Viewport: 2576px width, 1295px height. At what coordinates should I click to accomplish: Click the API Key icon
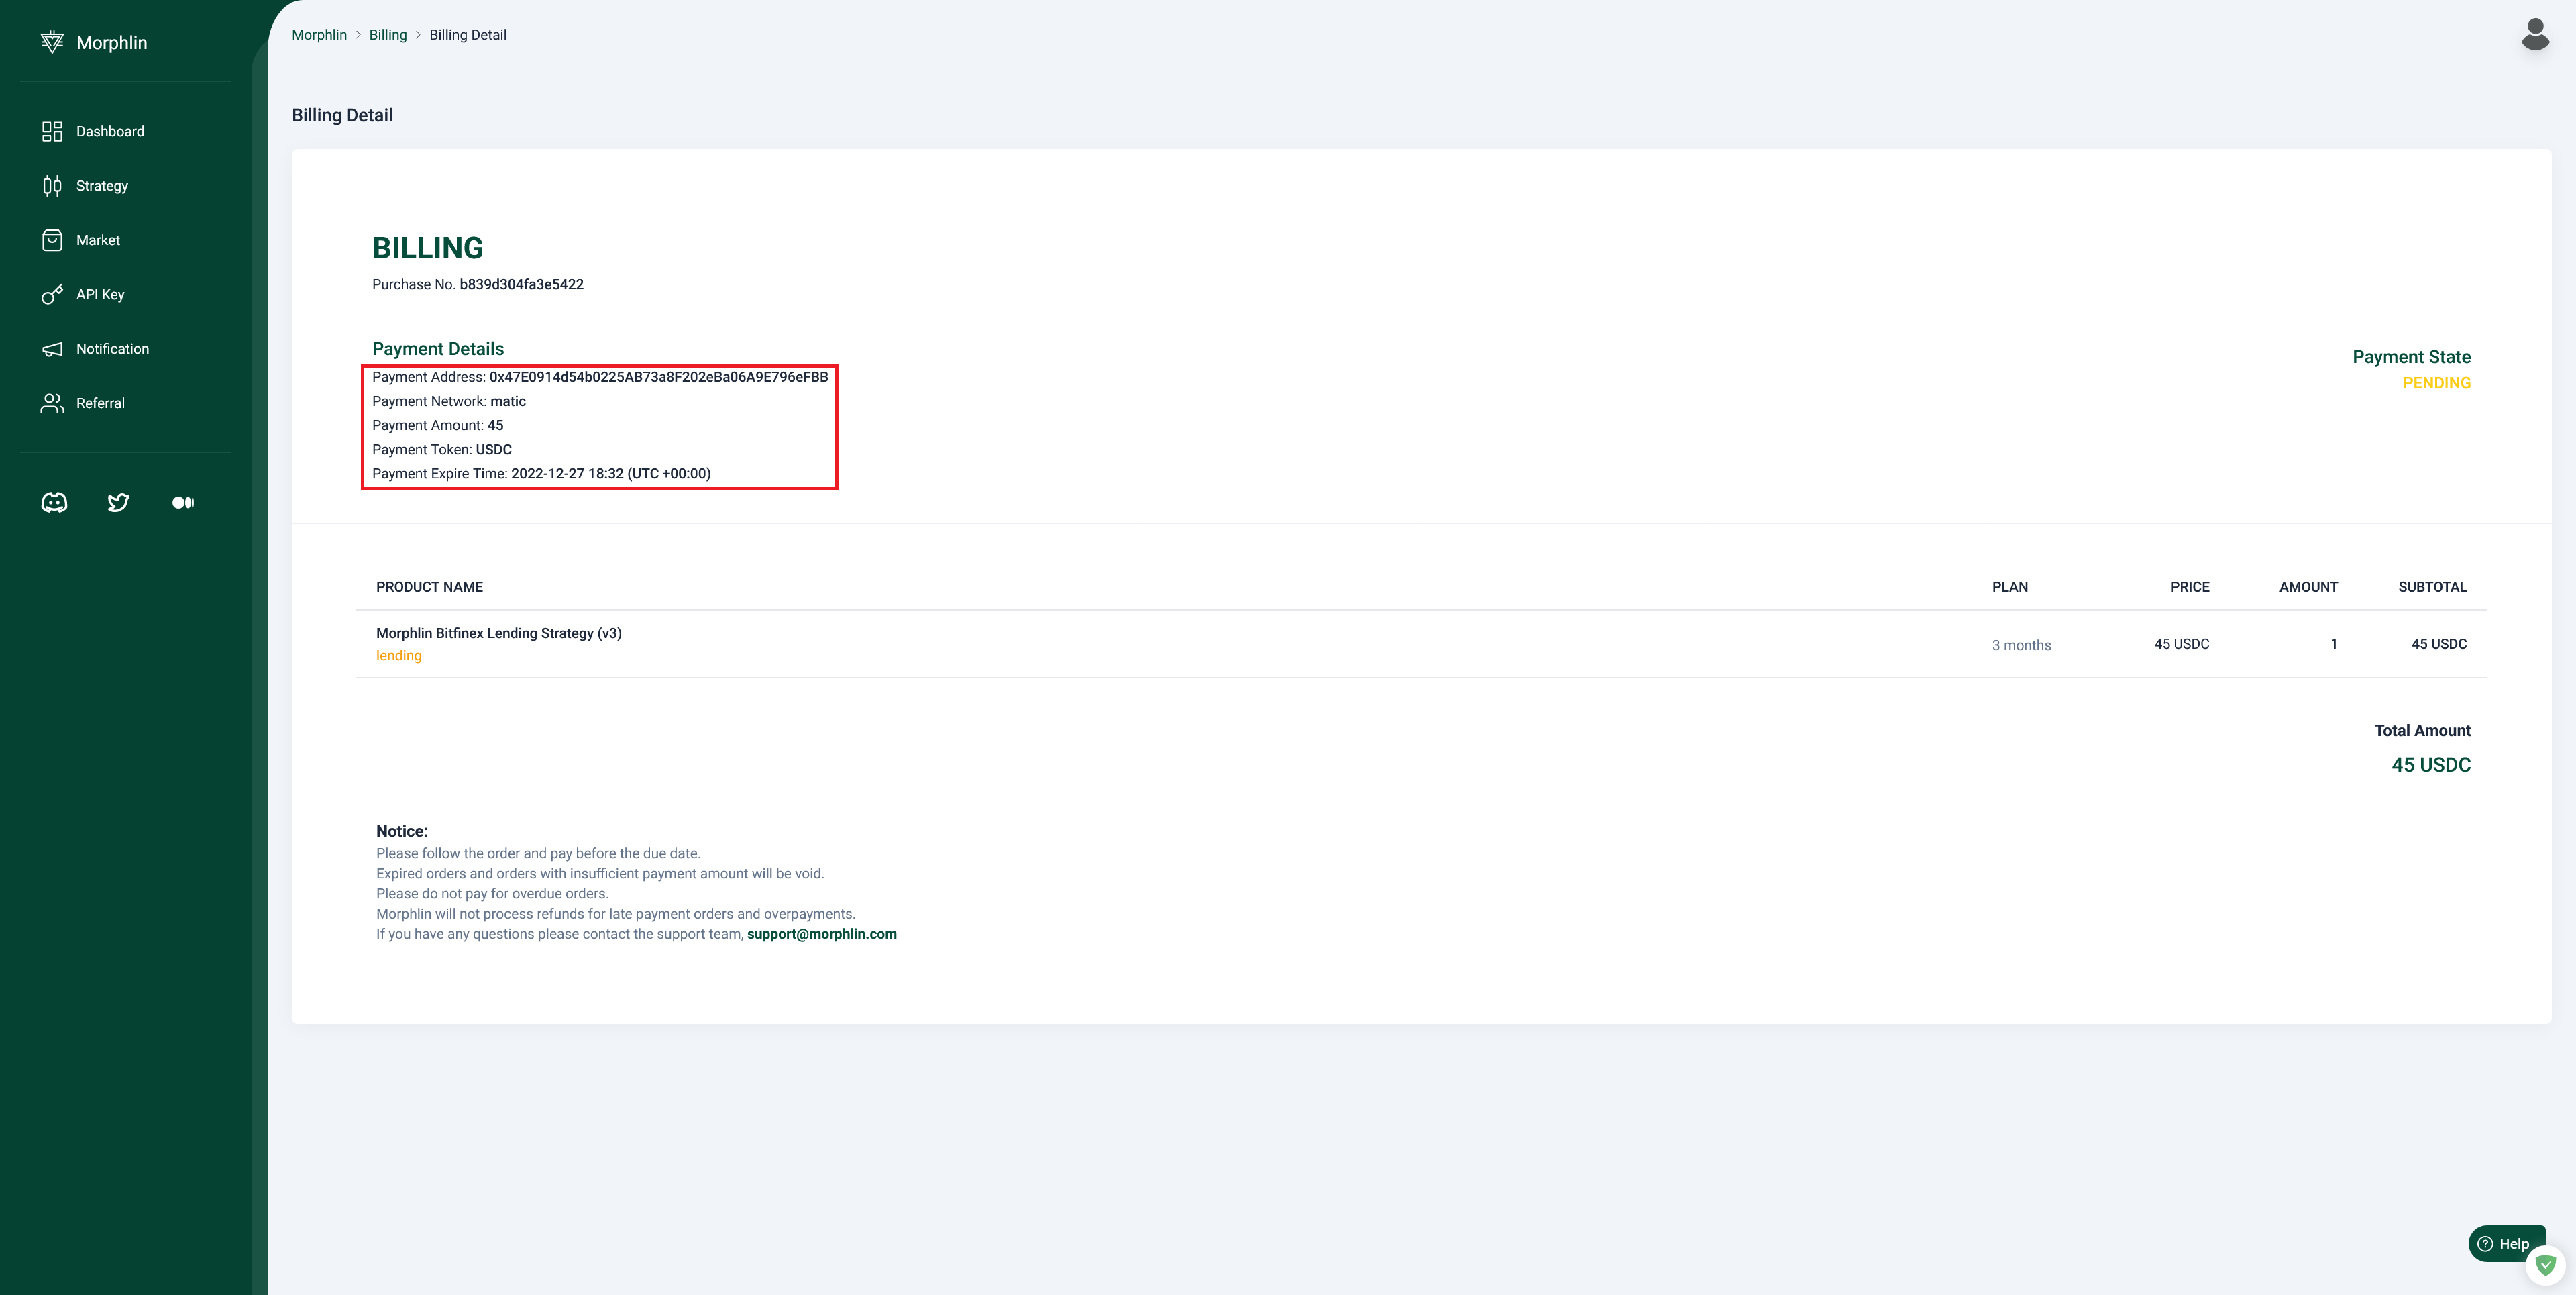click(52, 295)
